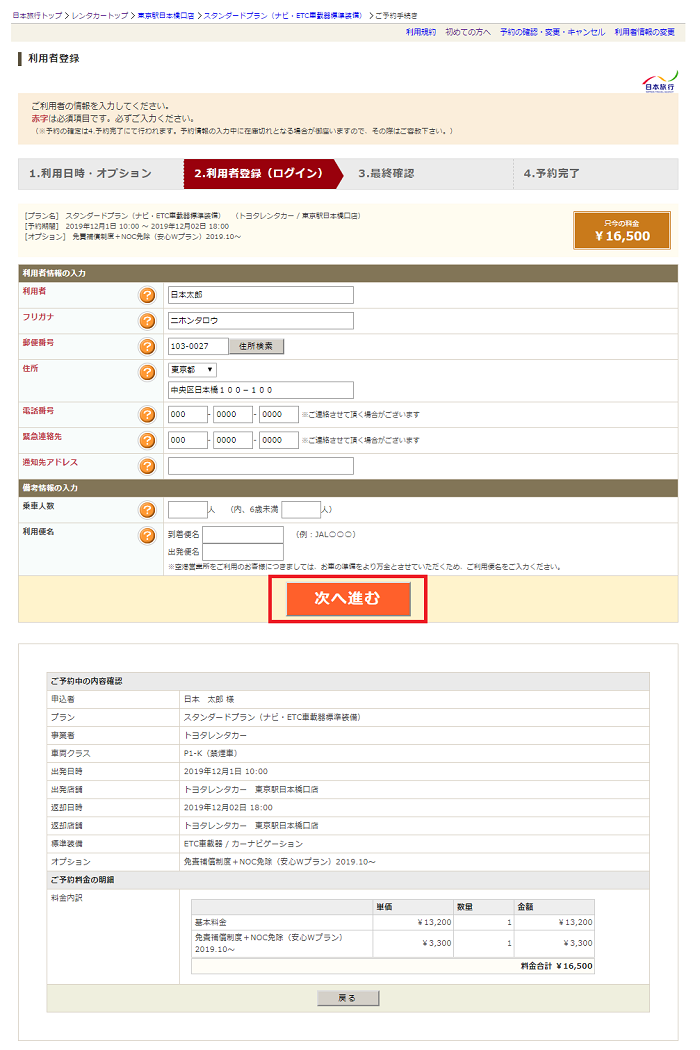Click the 戻る button
The width and height of the screenshot is (700, 1050).
348,998
